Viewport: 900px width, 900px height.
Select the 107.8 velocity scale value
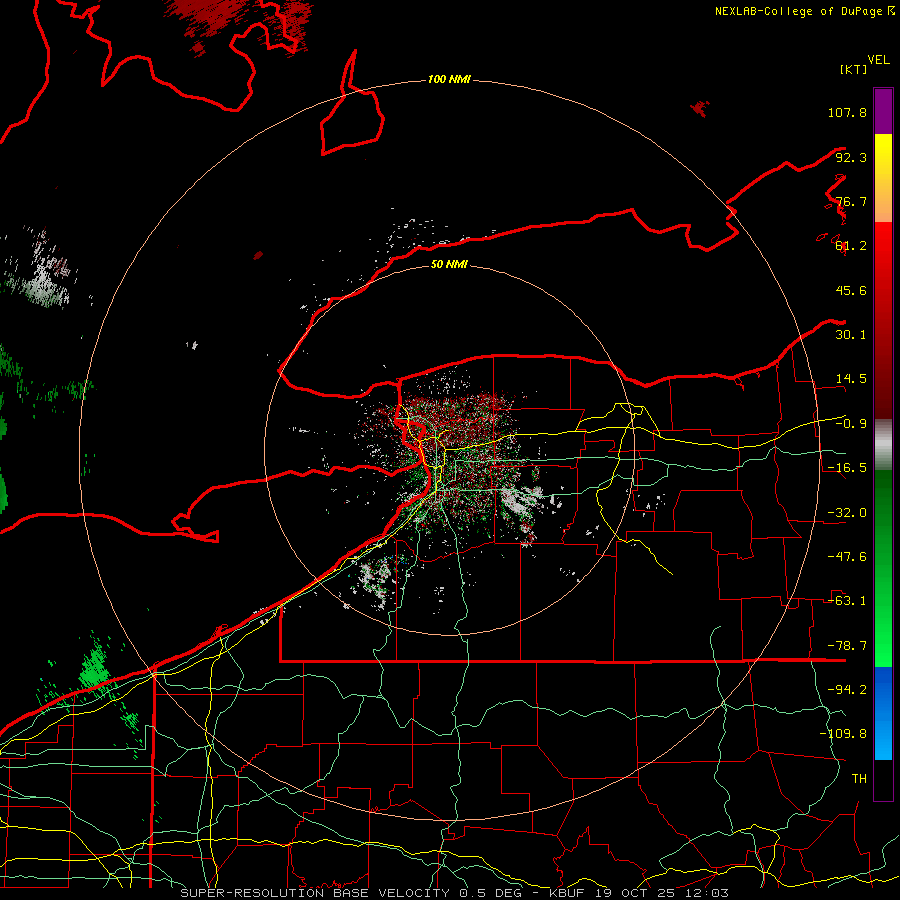(847, 112)
